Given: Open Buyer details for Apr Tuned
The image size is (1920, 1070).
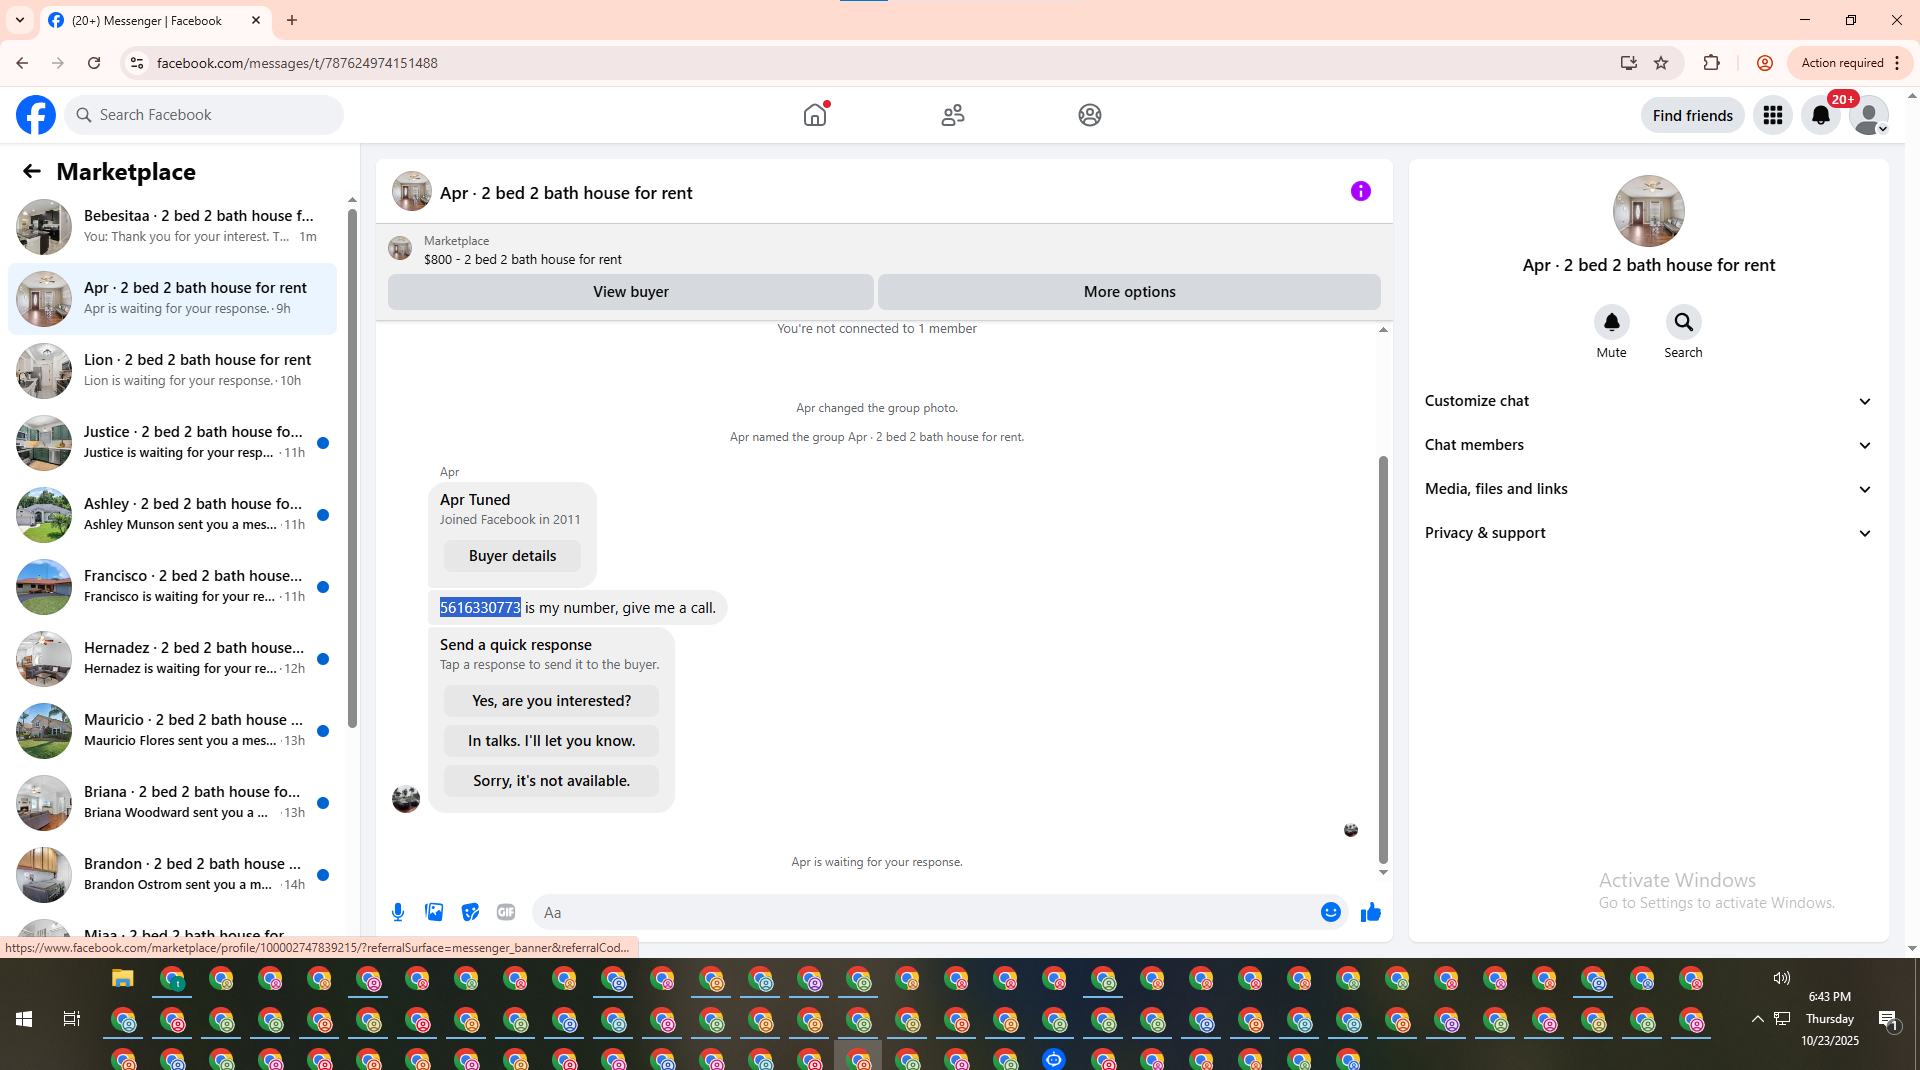Looking at the screenshot, I should (512, 556).
